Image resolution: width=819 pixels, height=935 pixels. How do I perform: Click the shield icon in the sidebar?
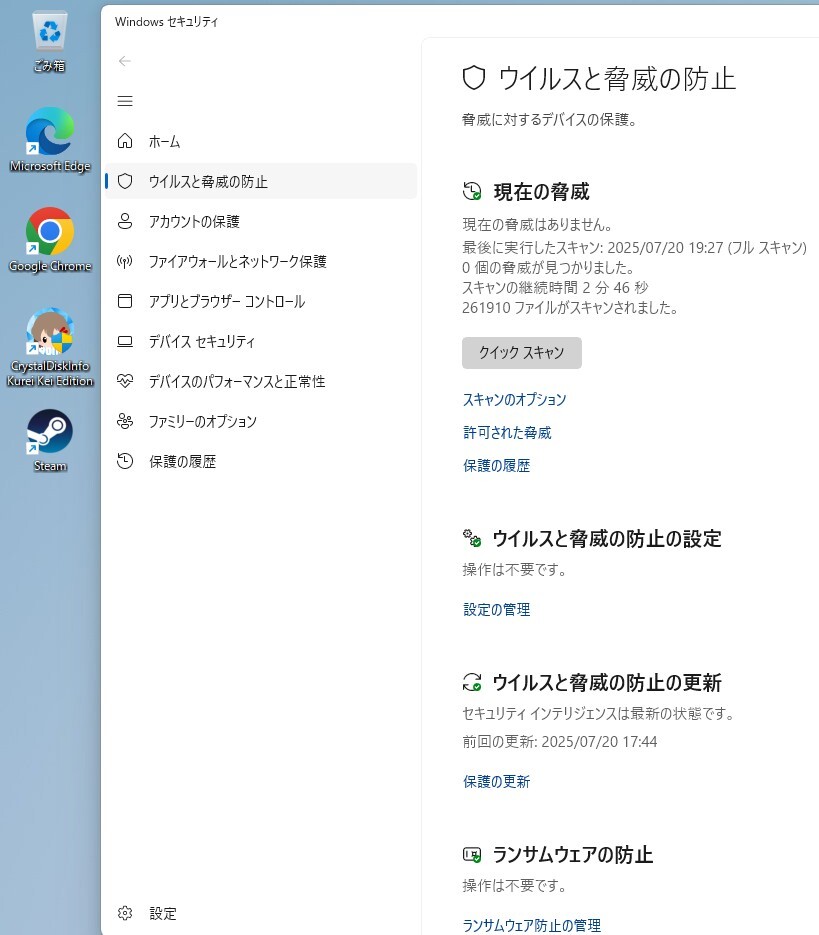125,181
